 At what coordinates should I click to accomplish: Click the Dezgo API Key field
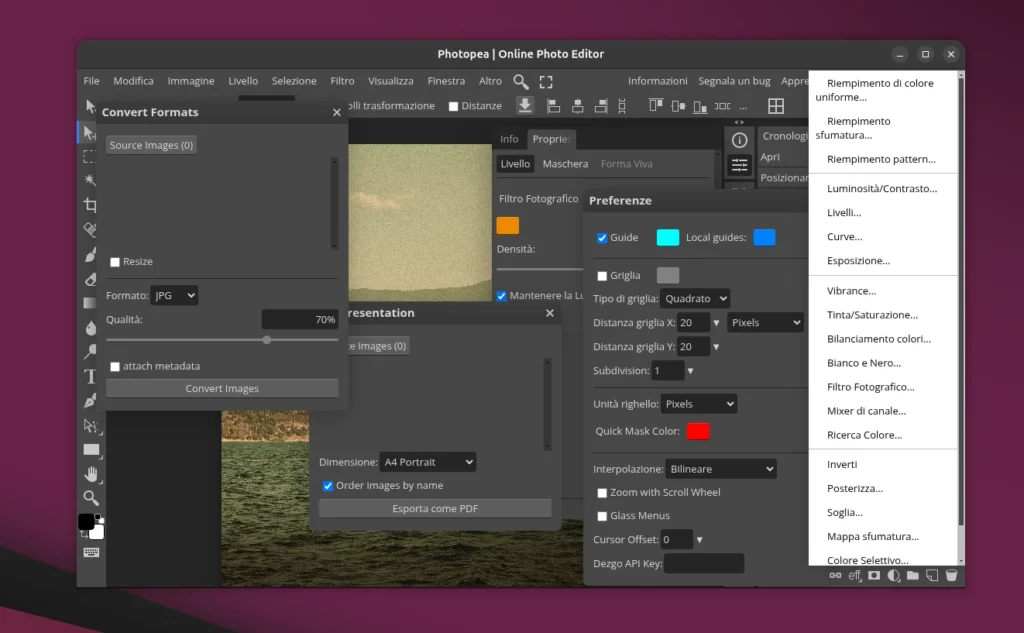pos(703,564)
